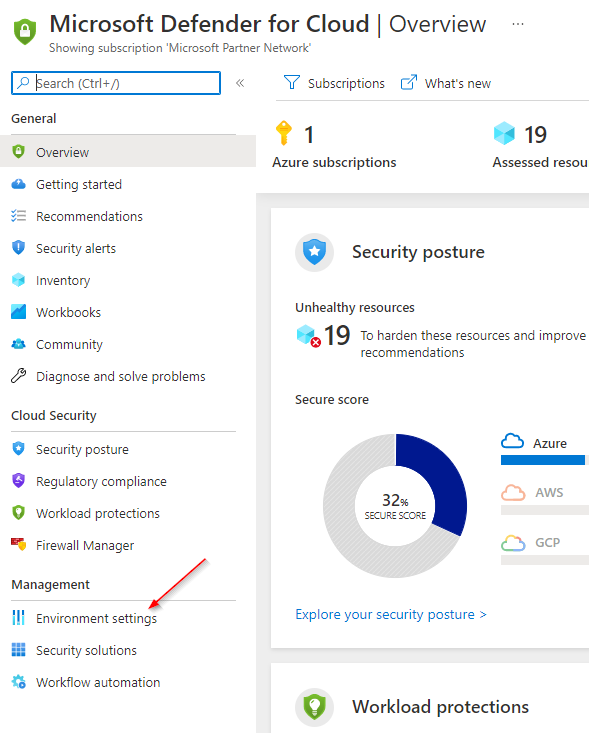Click the Security alerts shield icon

[x=18, y=247]
